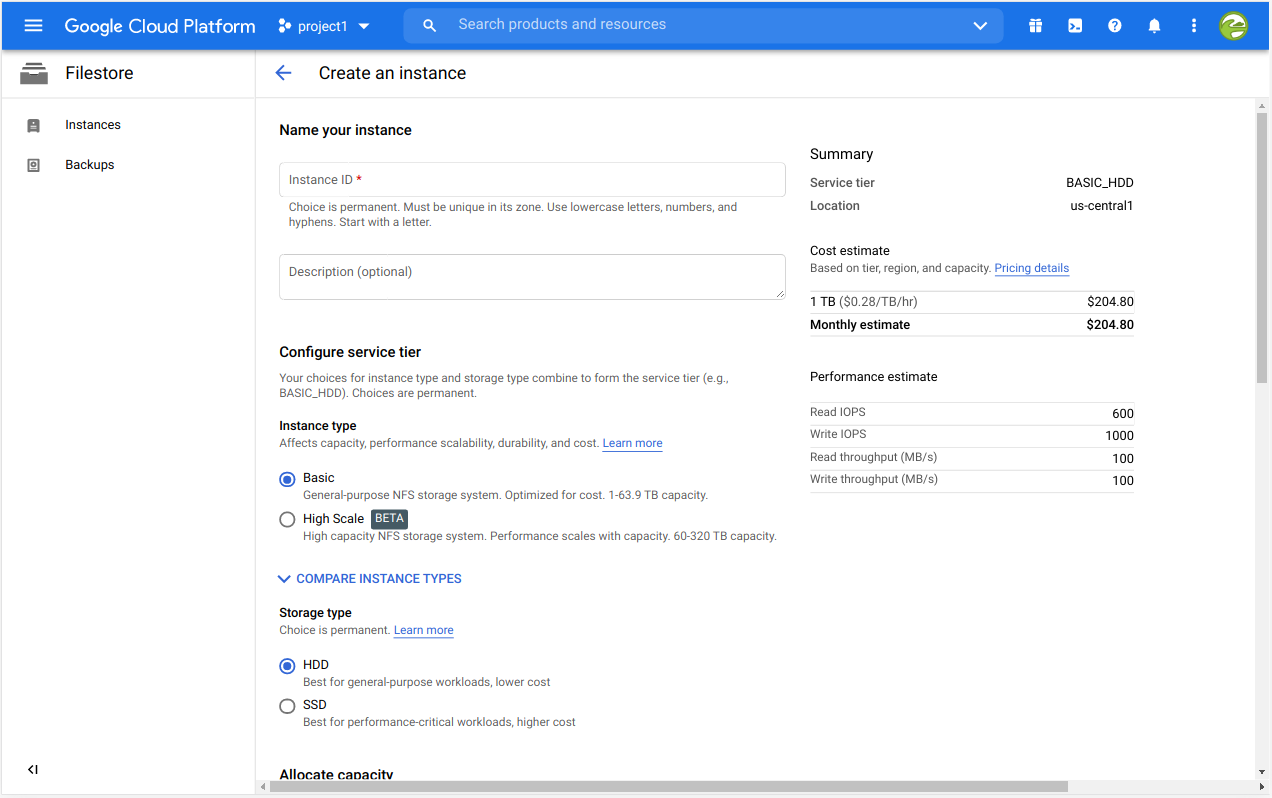
Task: Show notifications via the bell icon
Action: point(1154,26)
